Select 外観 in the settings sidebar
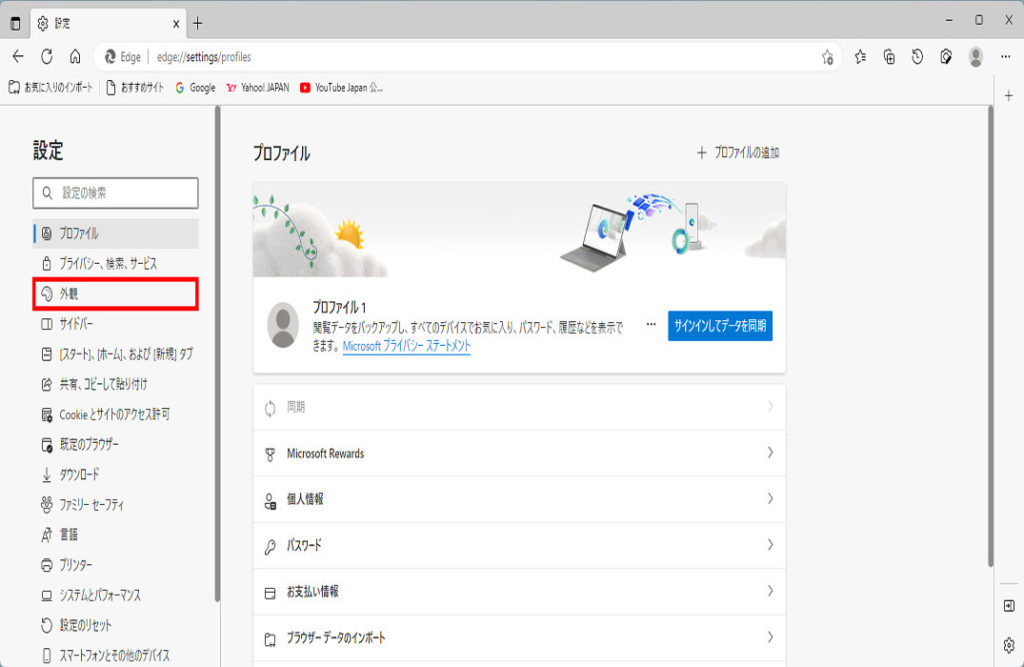This screenshot has height=667, width=1024. coord(114,294)
